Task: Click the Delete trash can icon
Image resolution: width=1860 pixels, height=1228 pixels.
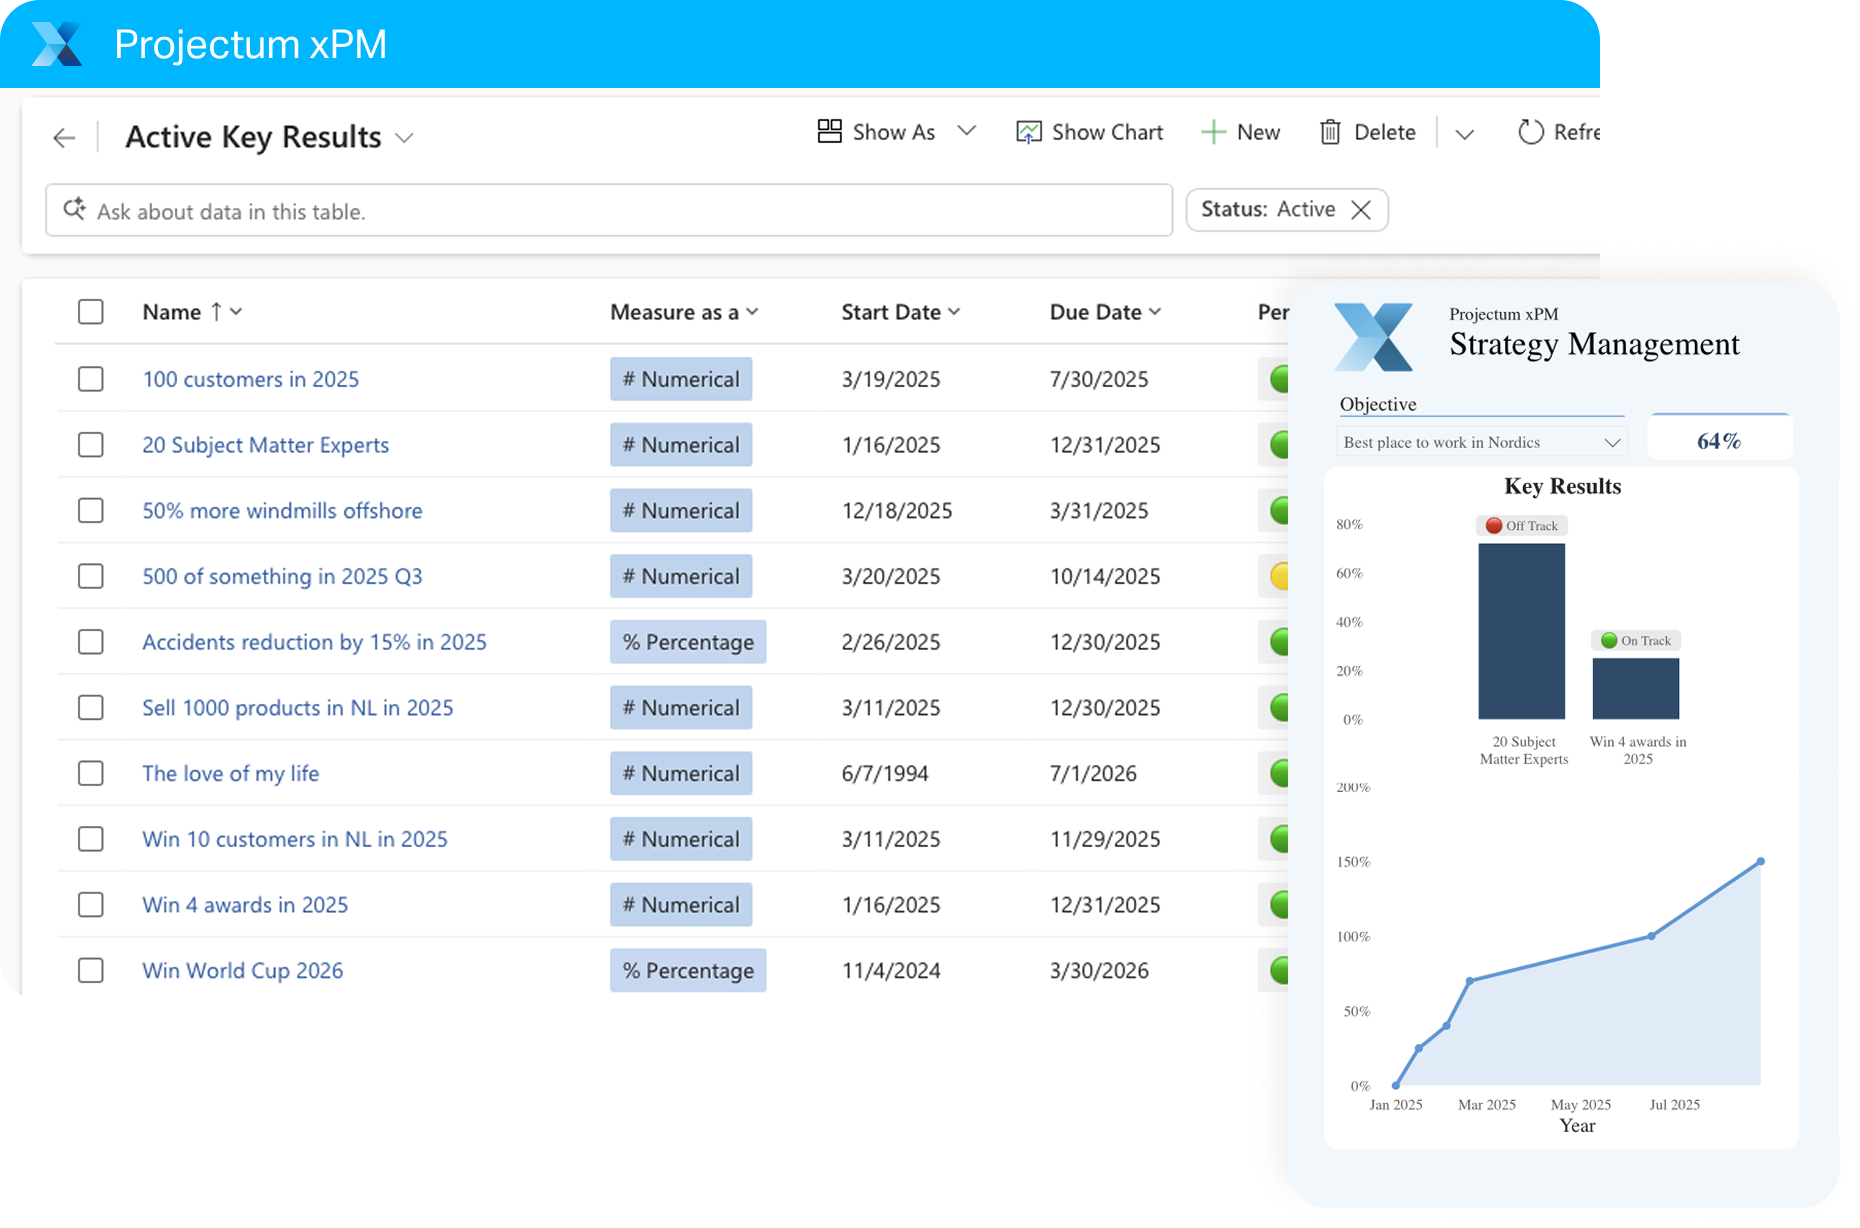Action: tap(1330, 132)
